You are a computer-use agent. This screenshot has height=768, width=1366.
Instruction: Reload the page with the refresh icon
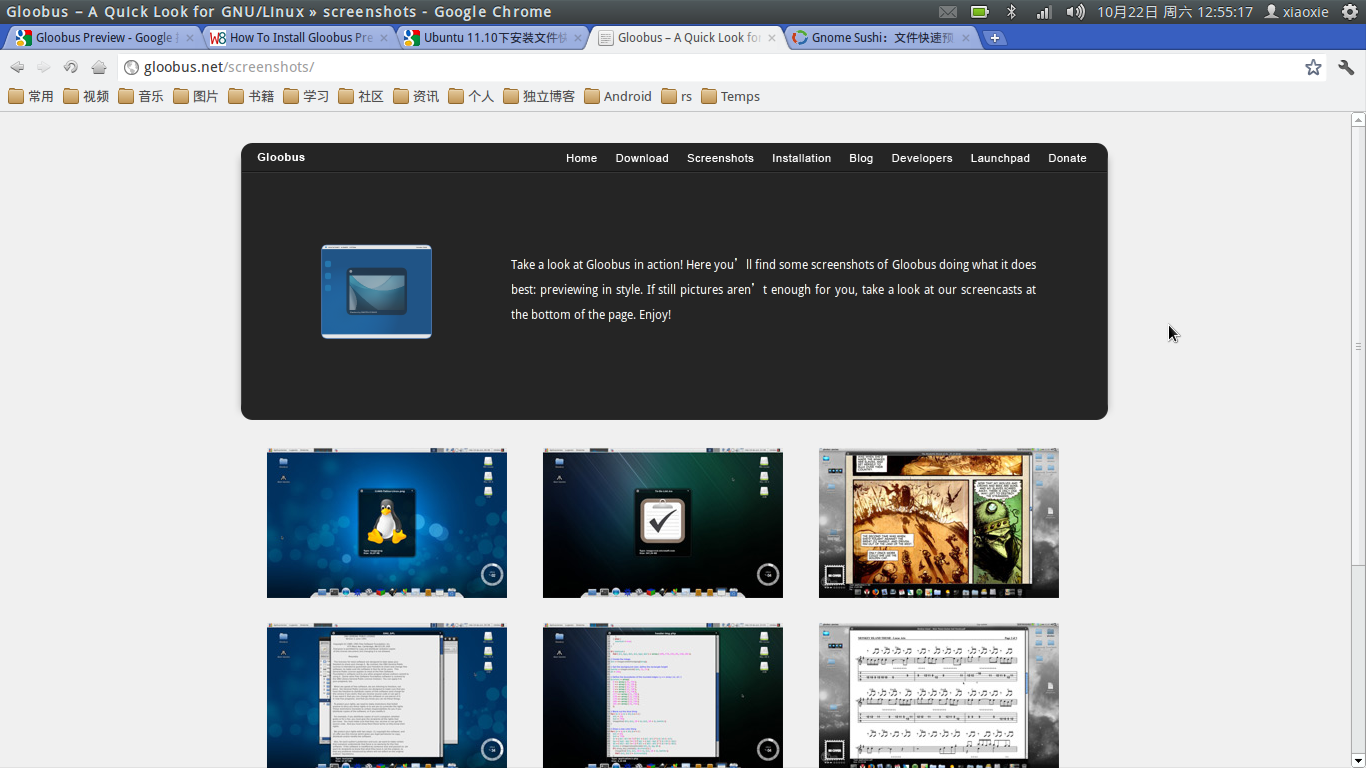[70, 67]
